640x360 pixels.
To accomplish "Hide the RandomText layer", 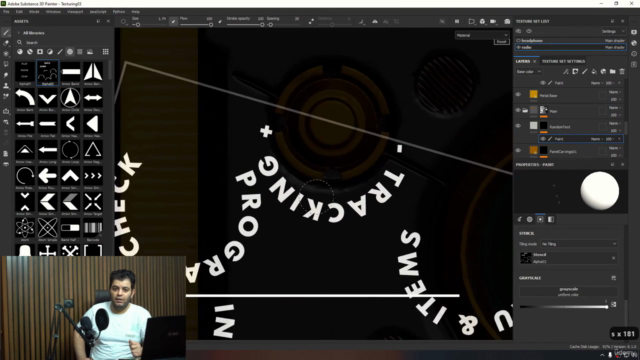I will point(518,126).
